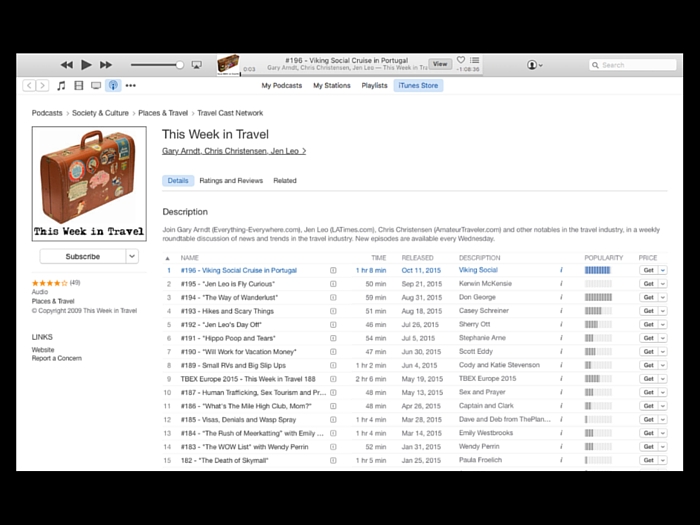Show info icon for #194 The Way of Wanderlust
Image resolution: width=700 pixels, height=525 pixels.
tap(333, 297)
